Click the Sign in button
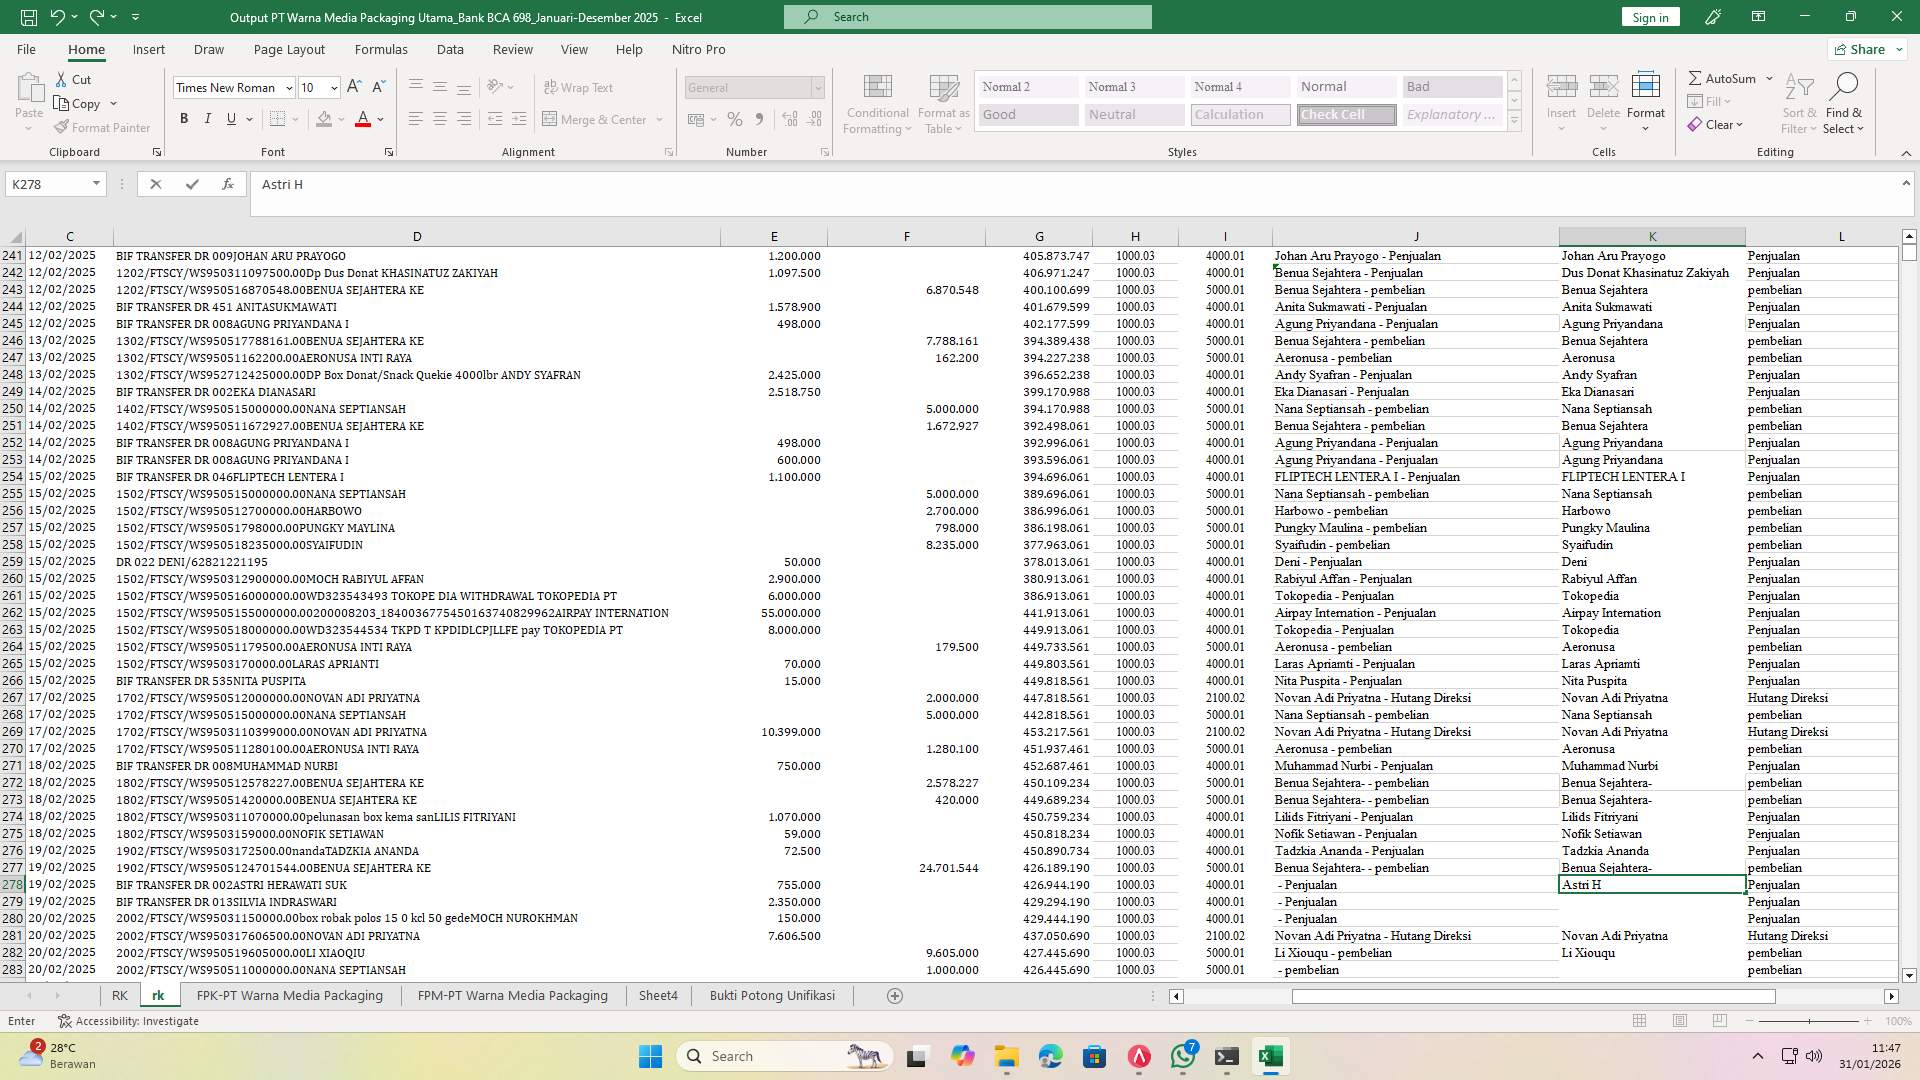This screenshot has width=1920, height=1080. 1649,17
